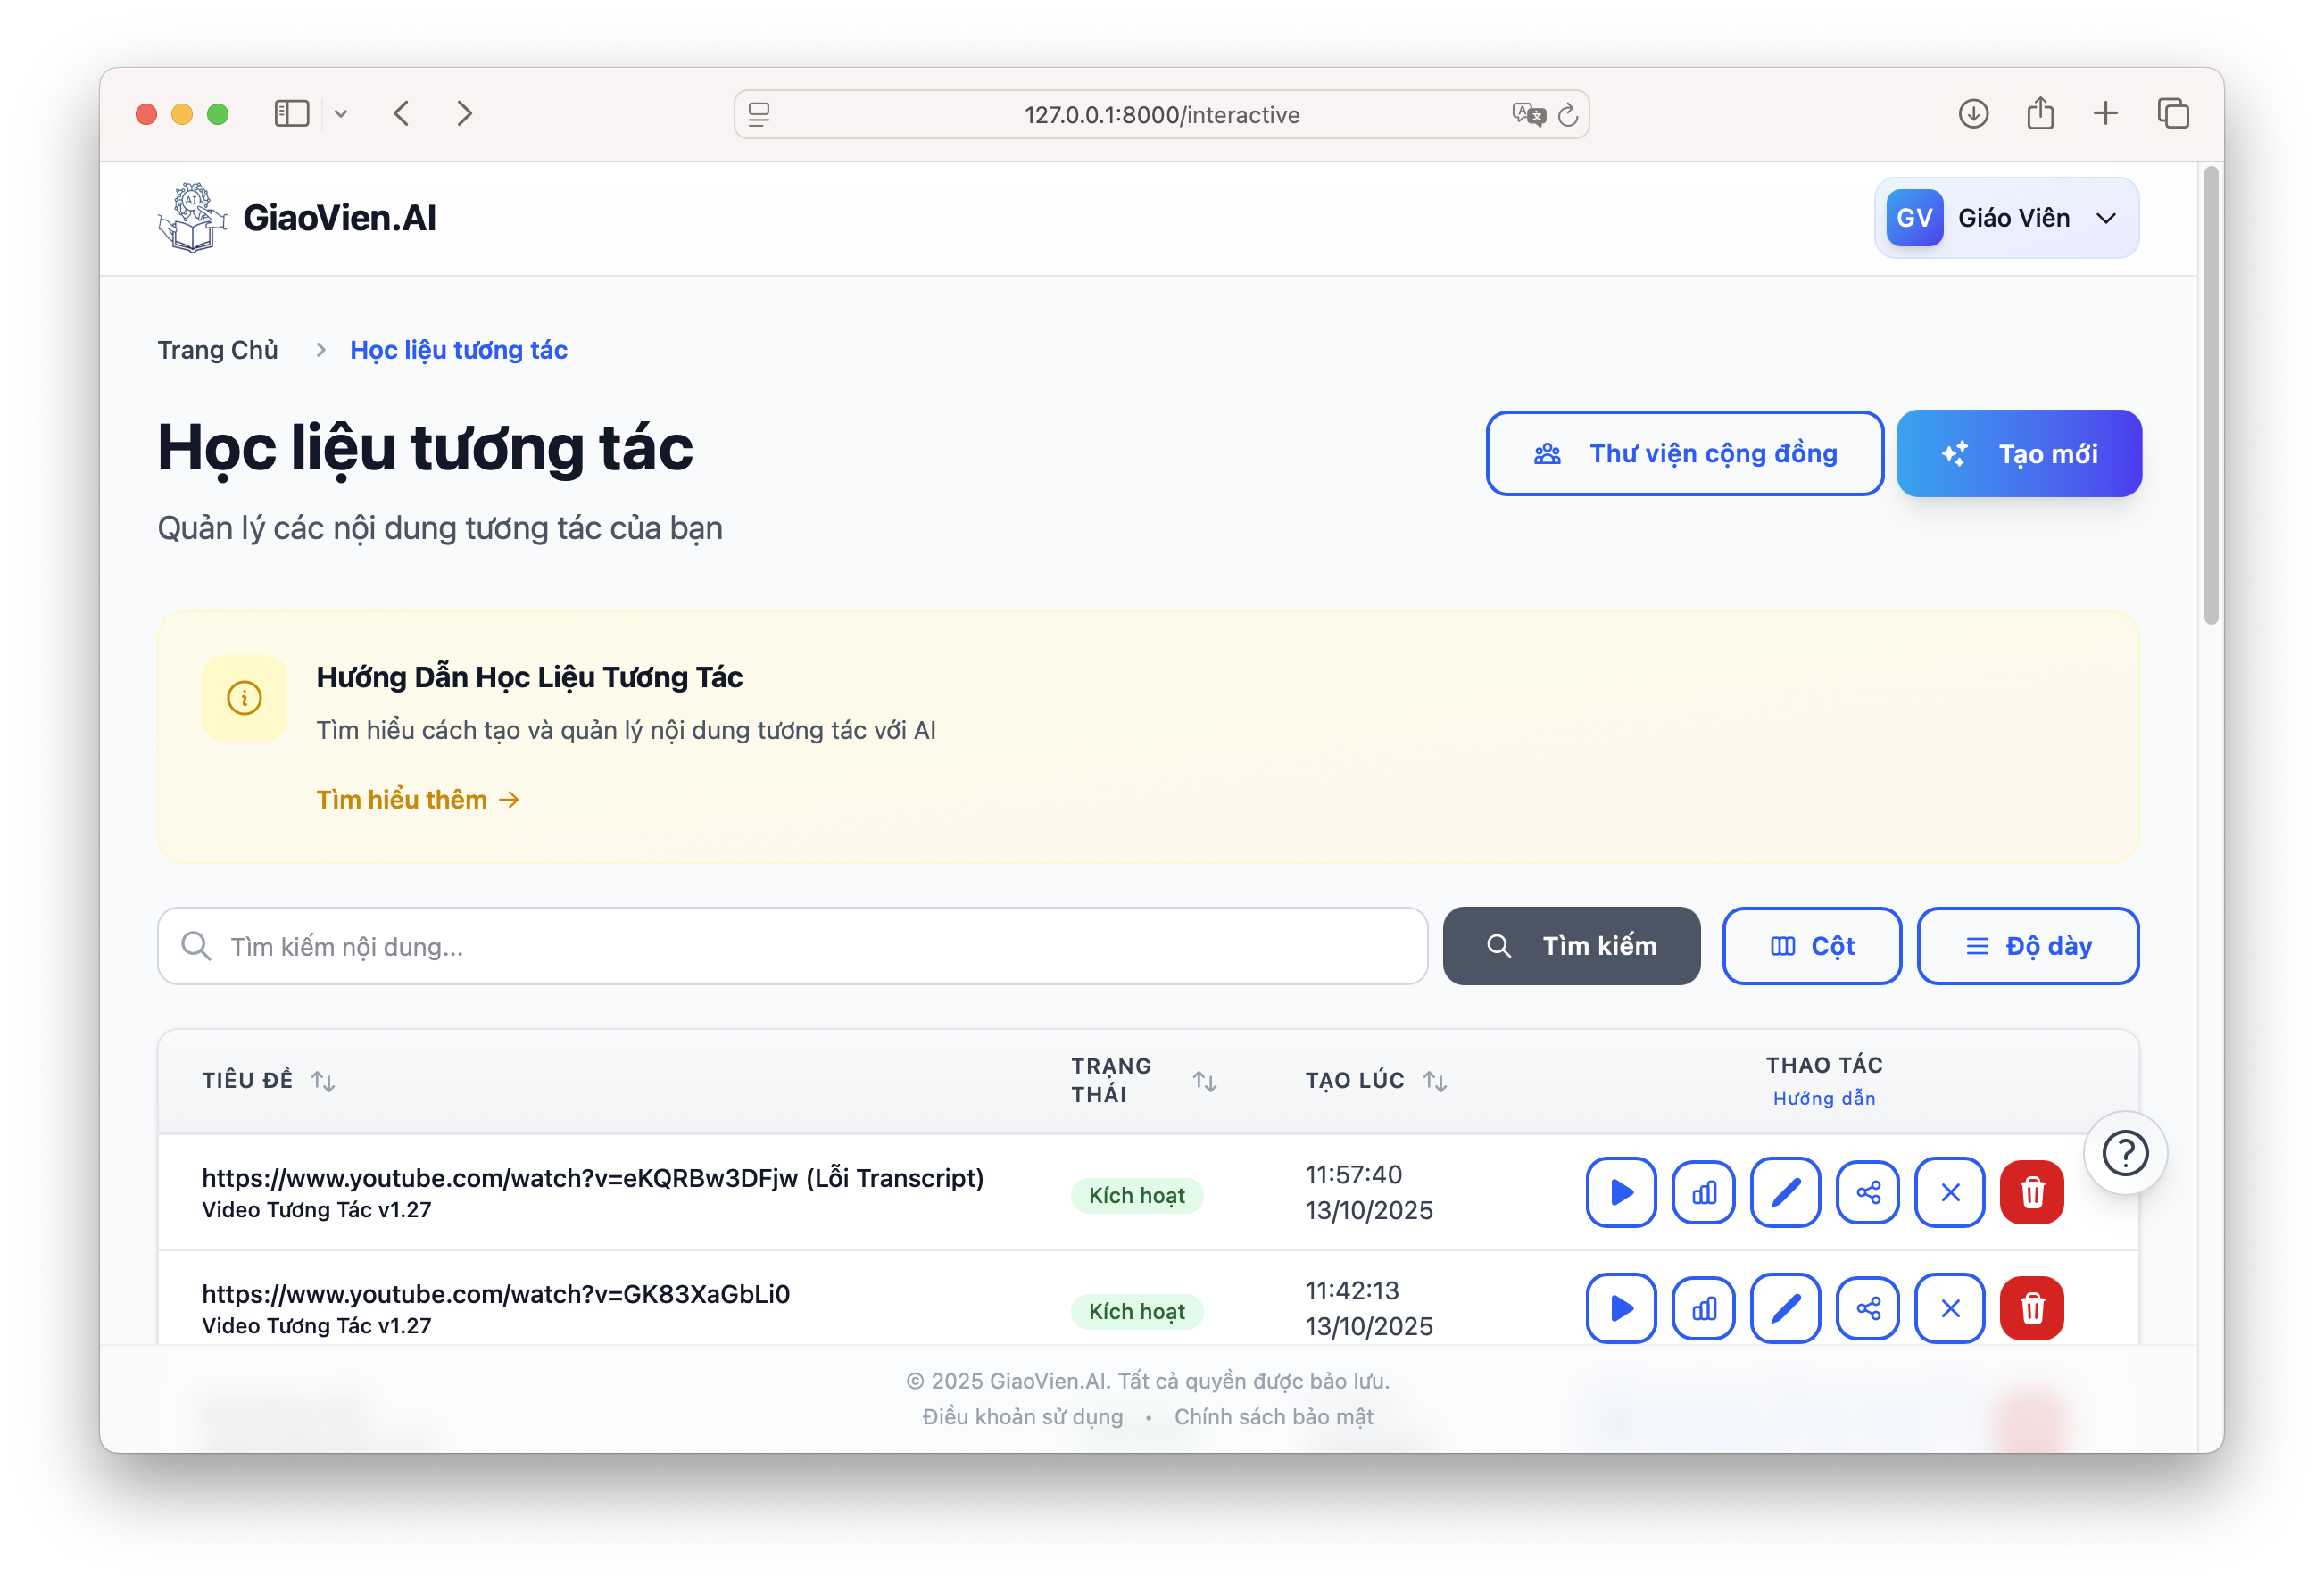Viewport: 2324px width, 1585px height.
Task: Click the GiaoVien.AI logo
Action: 297,218
